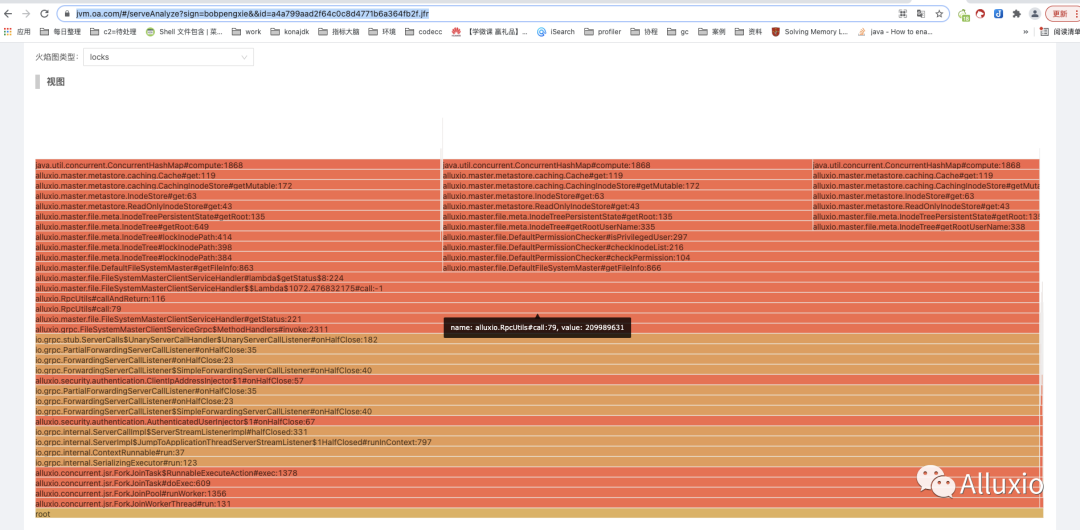
Task: Go forward to the next page
Action: tap(26, 14)
